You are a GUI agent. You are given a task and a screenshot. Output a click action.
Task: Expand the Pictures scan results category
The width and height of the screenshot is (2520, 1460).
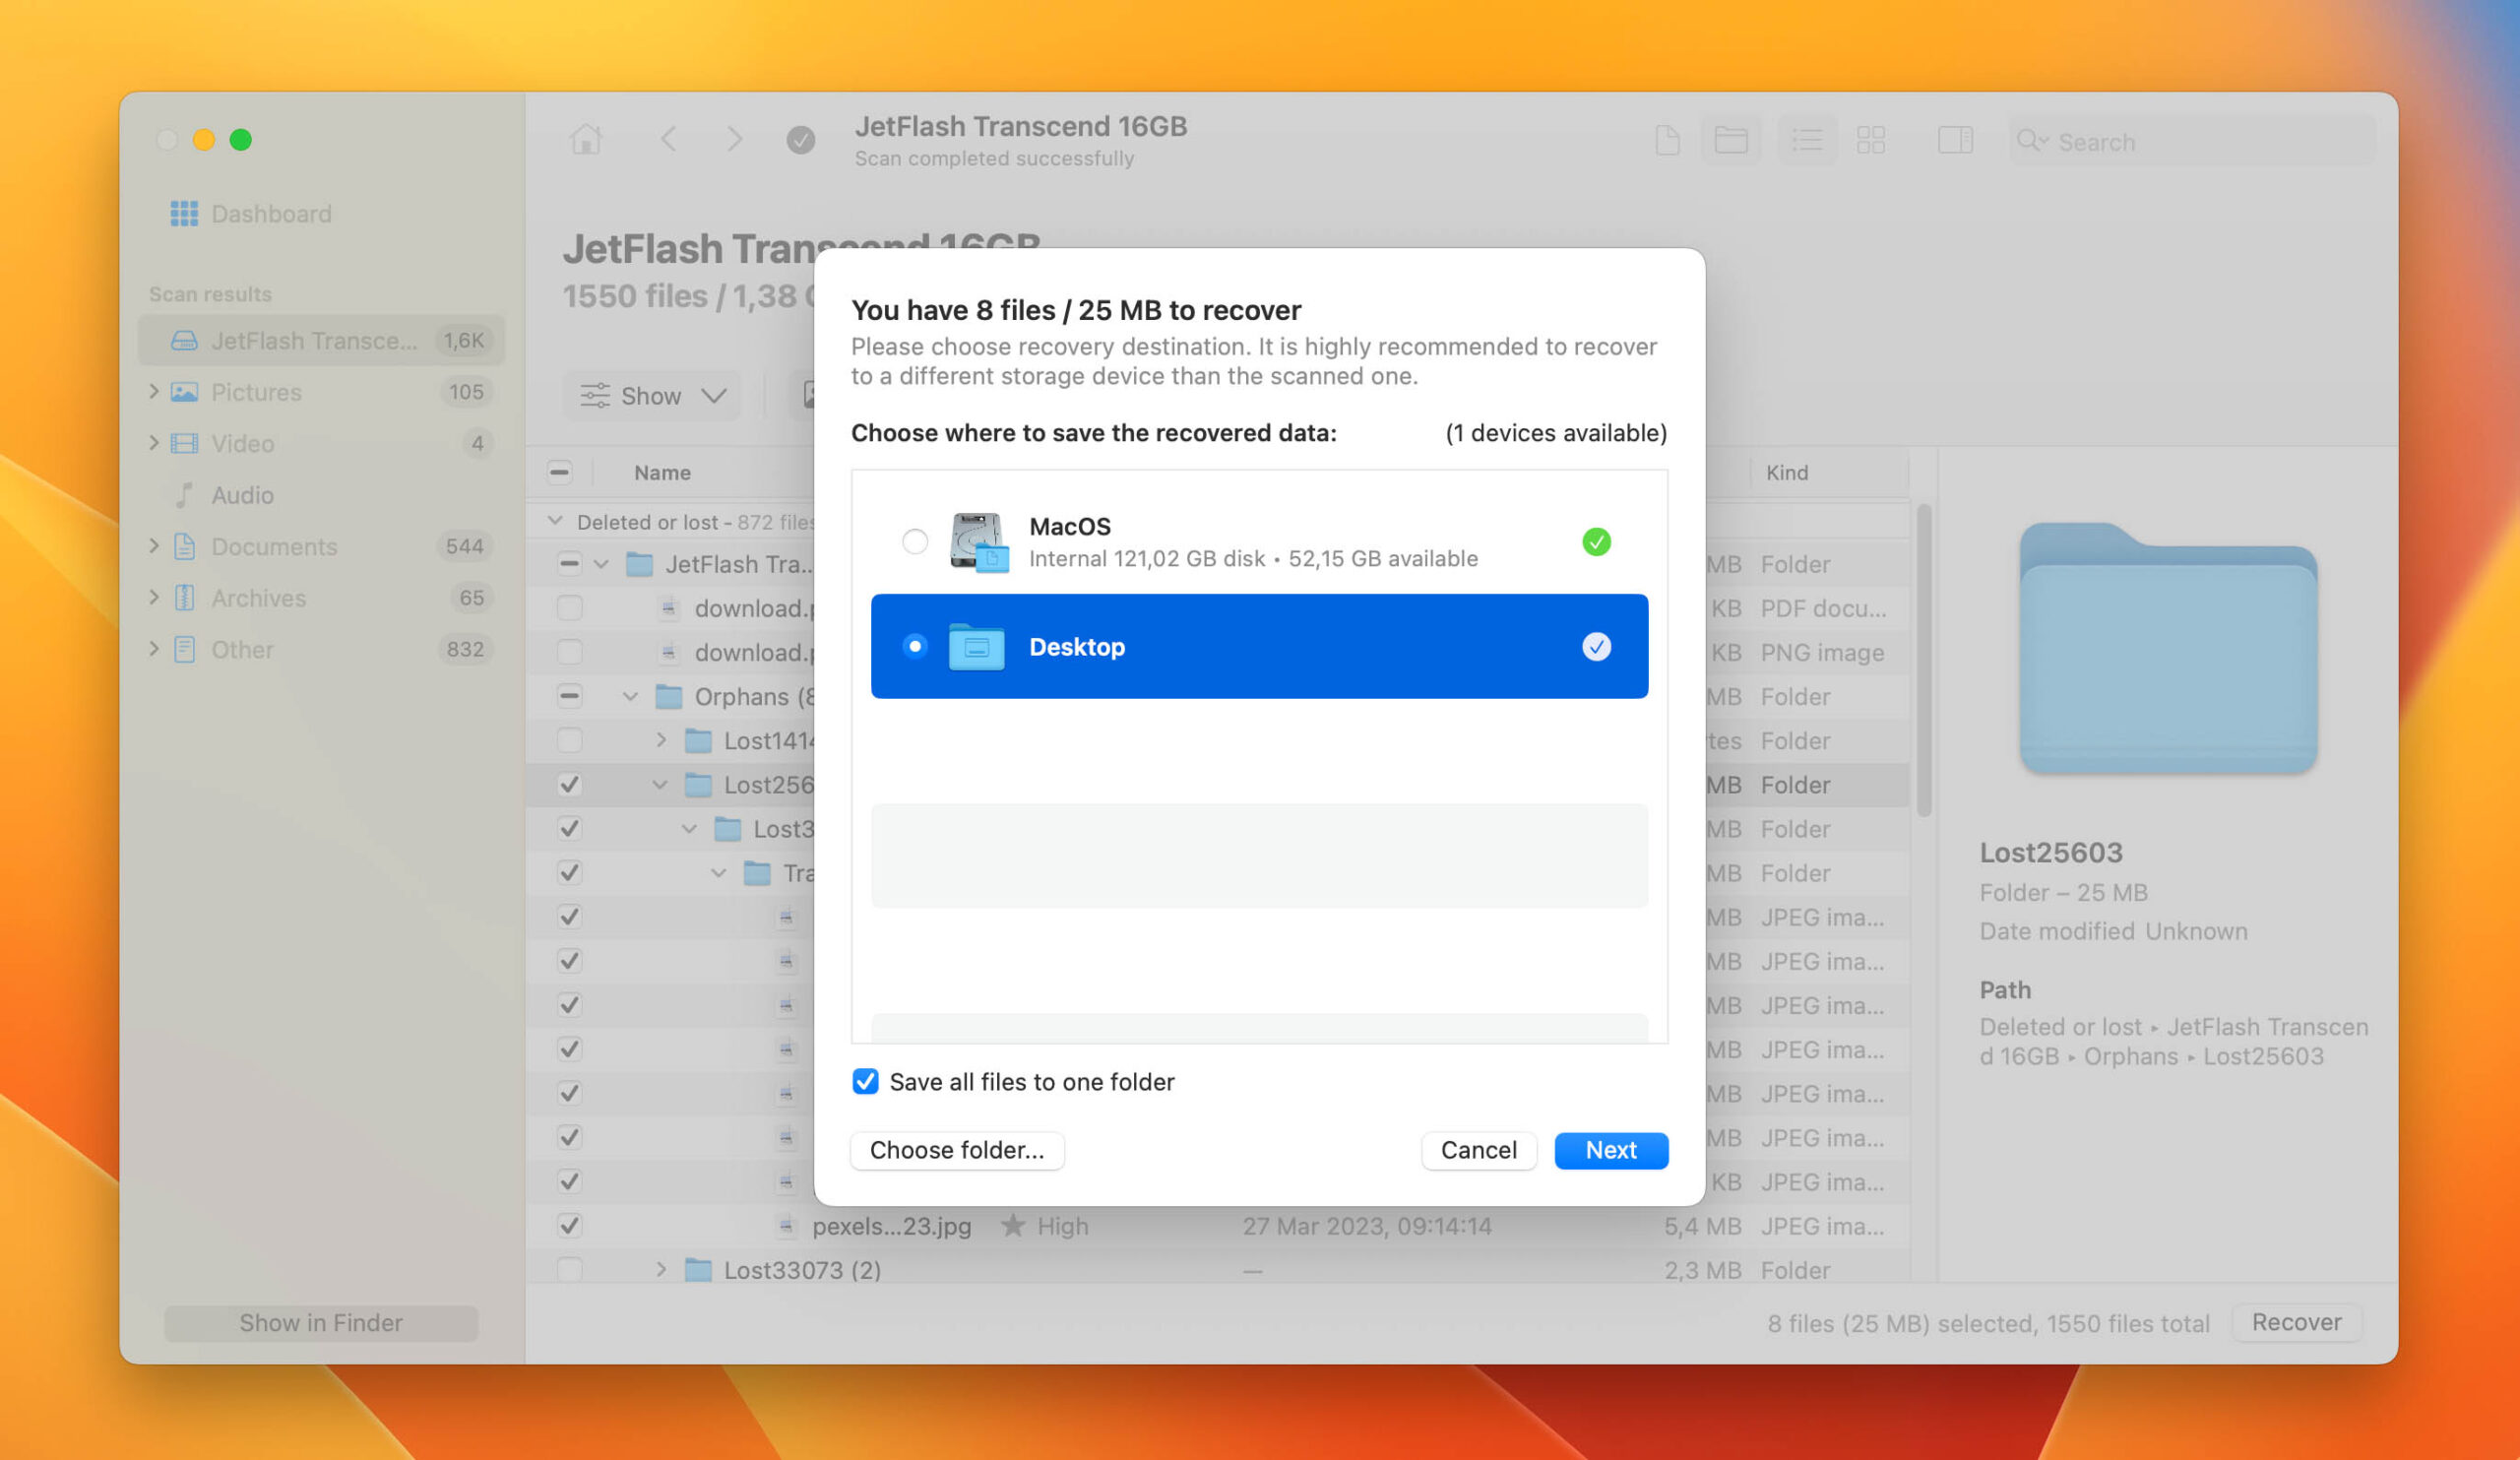click(x=155, y=391)
